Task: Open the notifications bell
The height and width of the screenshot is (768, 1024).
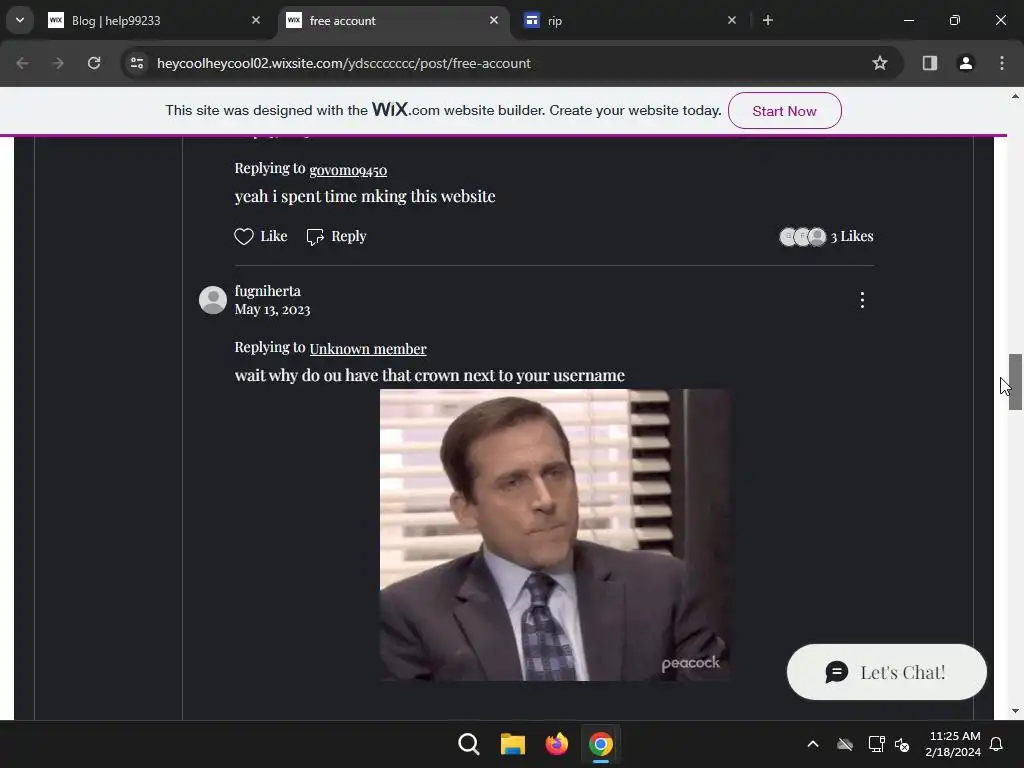Action: click(997, 744)
